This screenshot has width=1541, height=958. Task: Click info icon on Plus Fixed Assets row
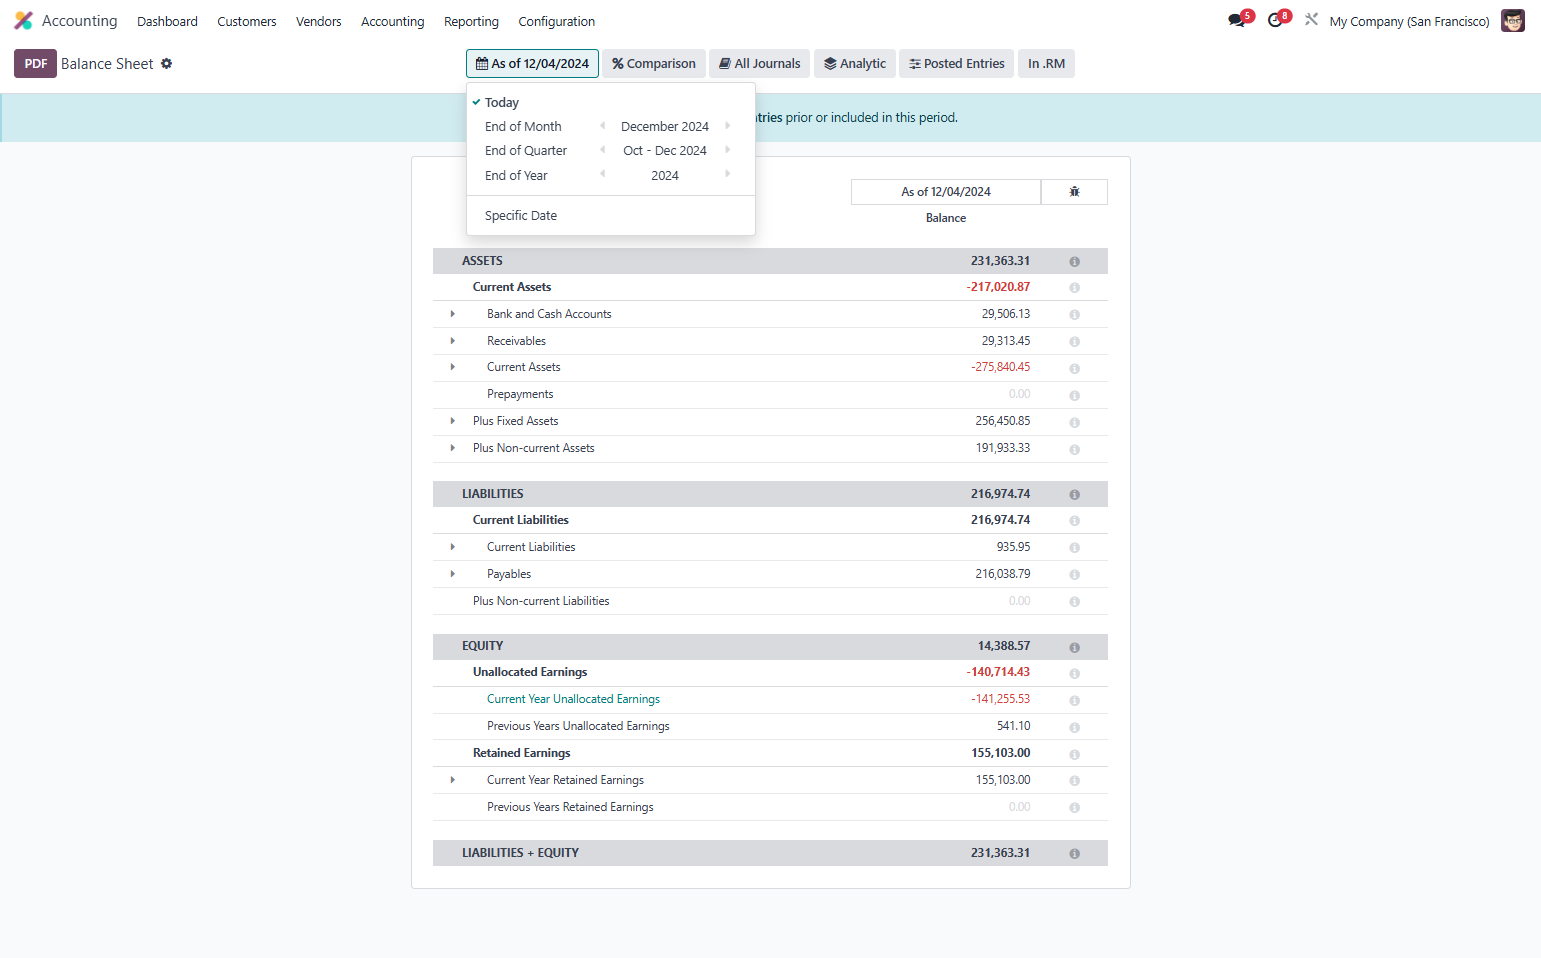tap(1074, 422)
